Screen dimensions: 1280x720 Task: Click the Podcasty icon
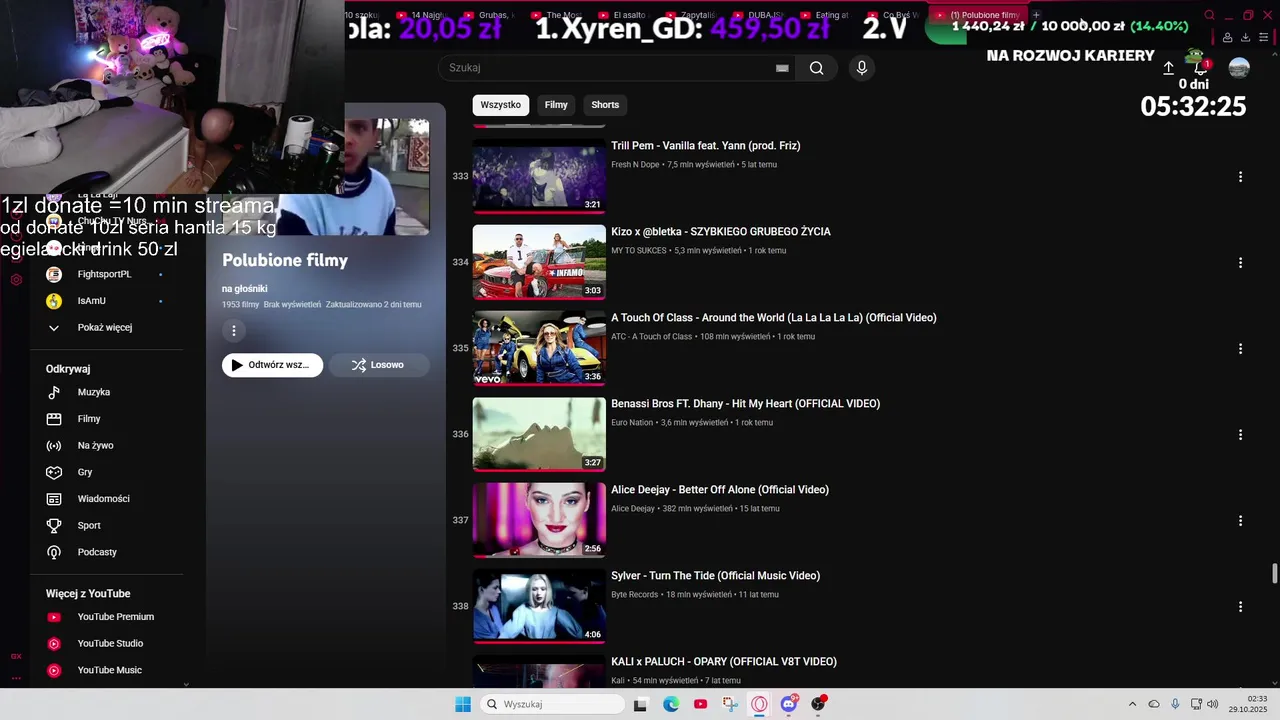(55, 552)
